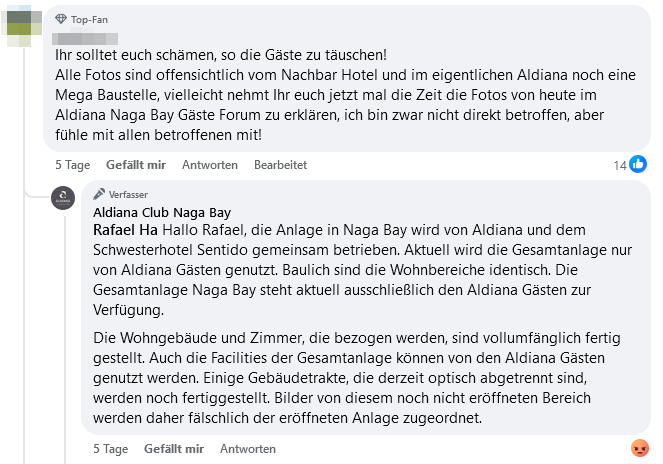Click the Verfasser pen badge icon
This screenshot has width=663, height=464.
coord(99,194)
